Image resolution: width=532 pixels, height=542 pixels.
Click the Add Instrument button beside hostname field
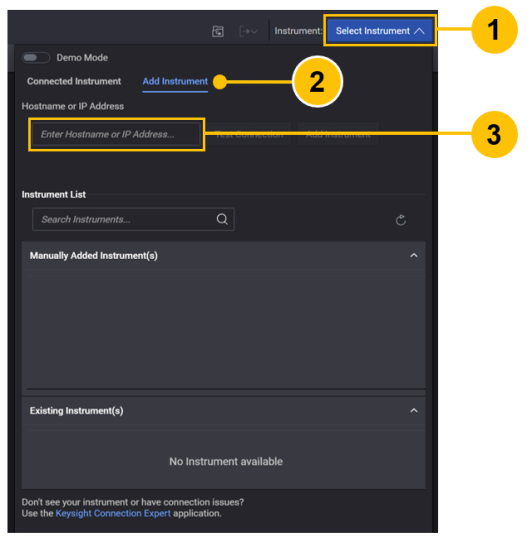[338, 134]
